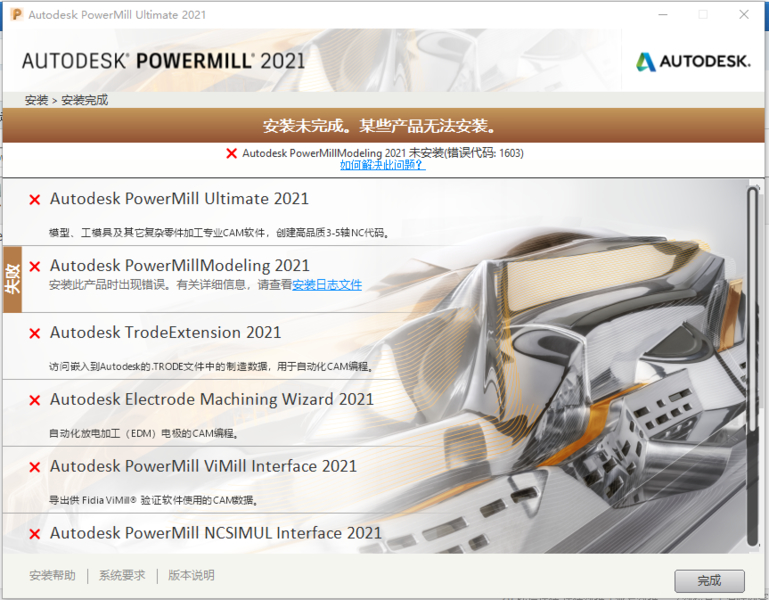The image size is (769, 600).
Task: Click the Autodesk logo in header
Action: (693, 61)
